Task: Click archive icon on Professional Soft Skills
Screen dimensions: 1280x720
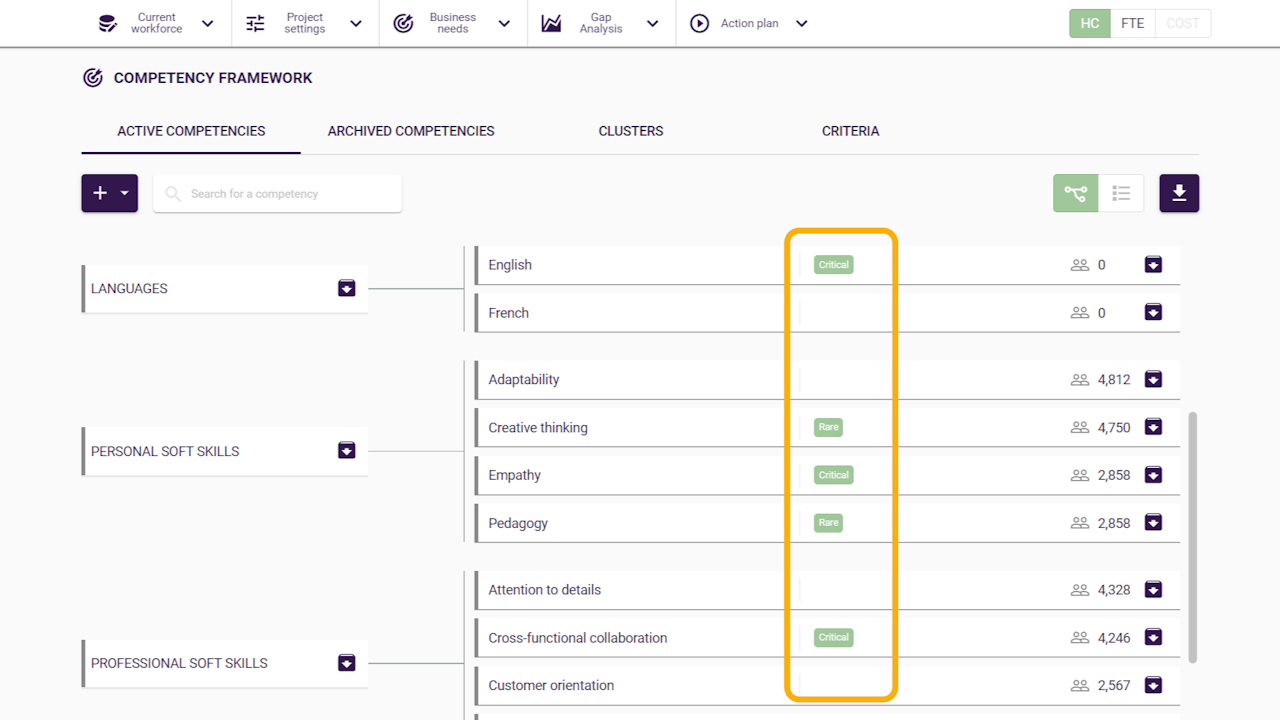Action: point(346,663)
